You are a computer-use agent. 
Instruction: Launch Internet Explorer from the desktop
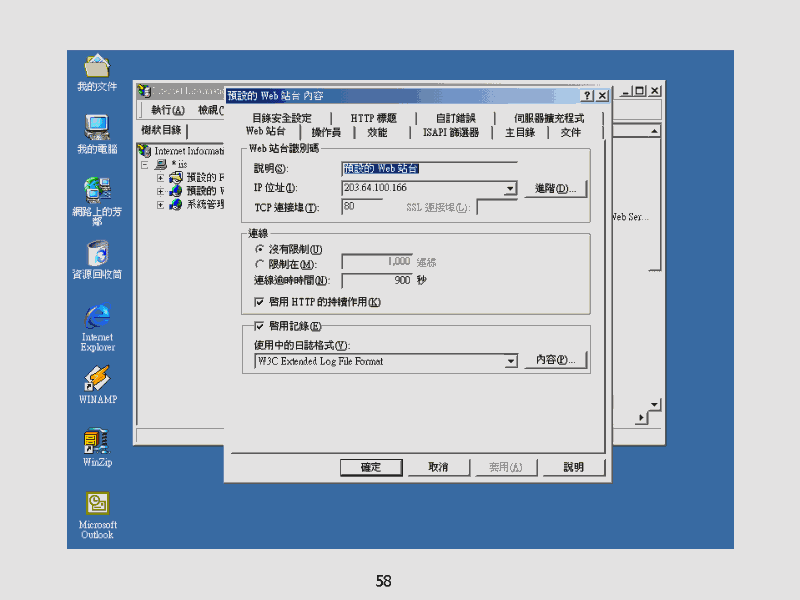tap(97, 317)
